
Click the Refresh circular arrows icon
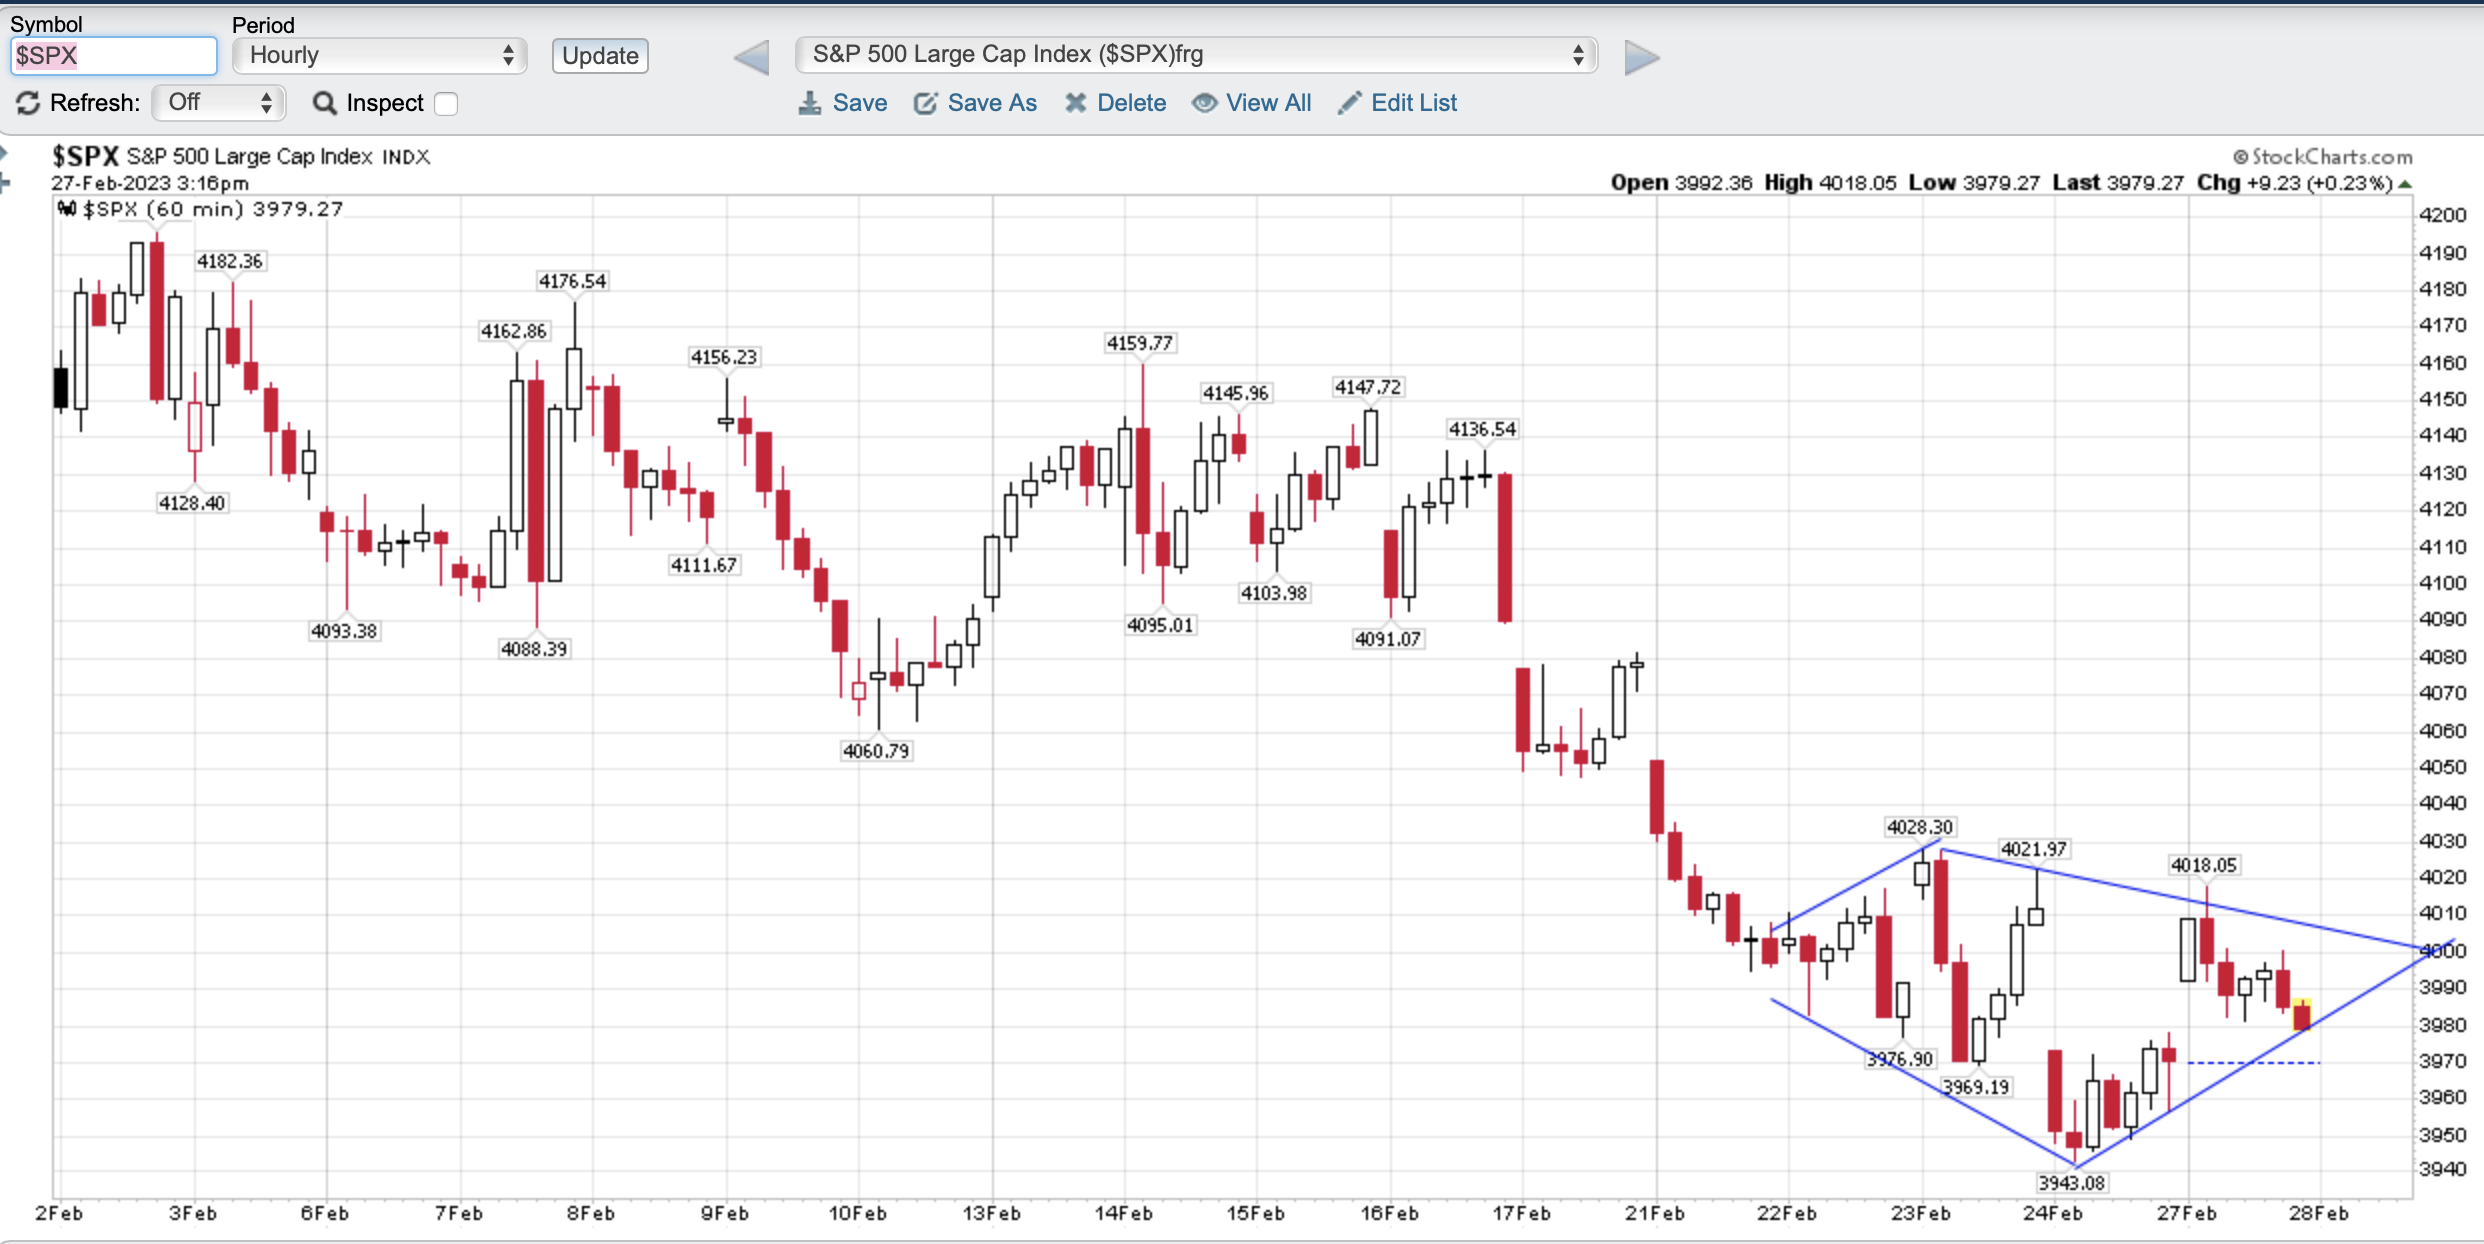point(28,103)
